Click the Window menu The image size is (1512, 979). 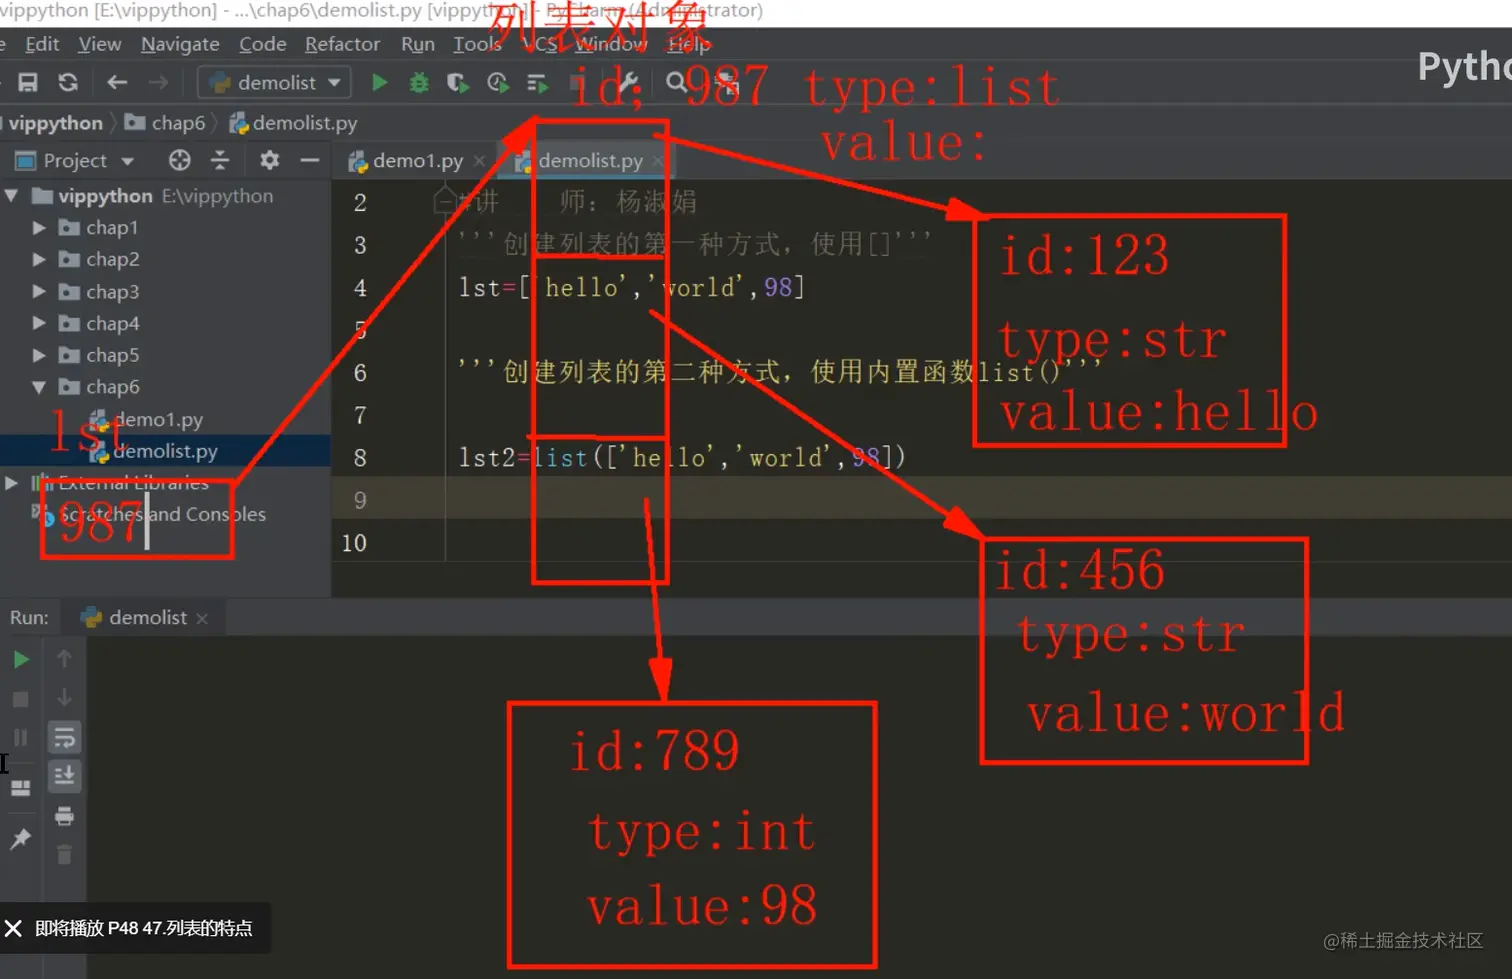click(x=611, y=44)
